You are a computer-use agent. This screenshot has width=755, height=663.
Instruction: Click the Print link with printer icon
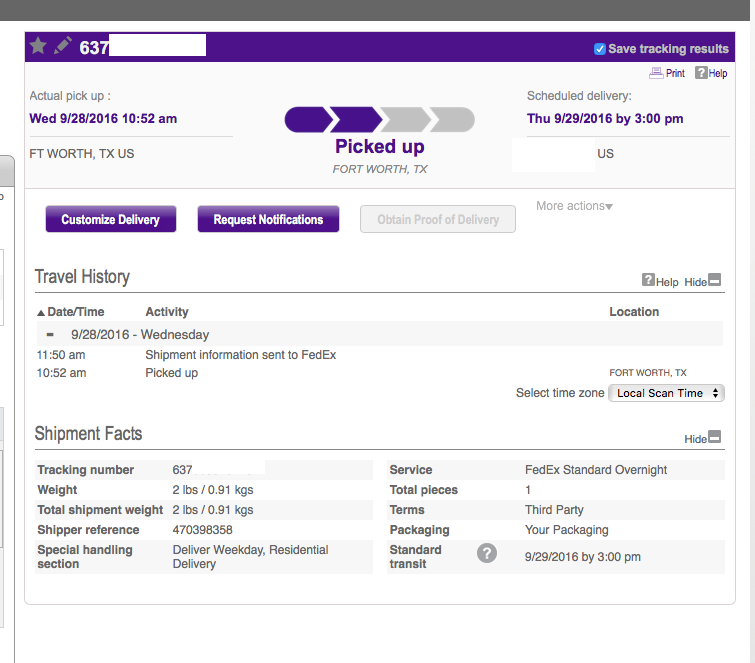(667, 73)
